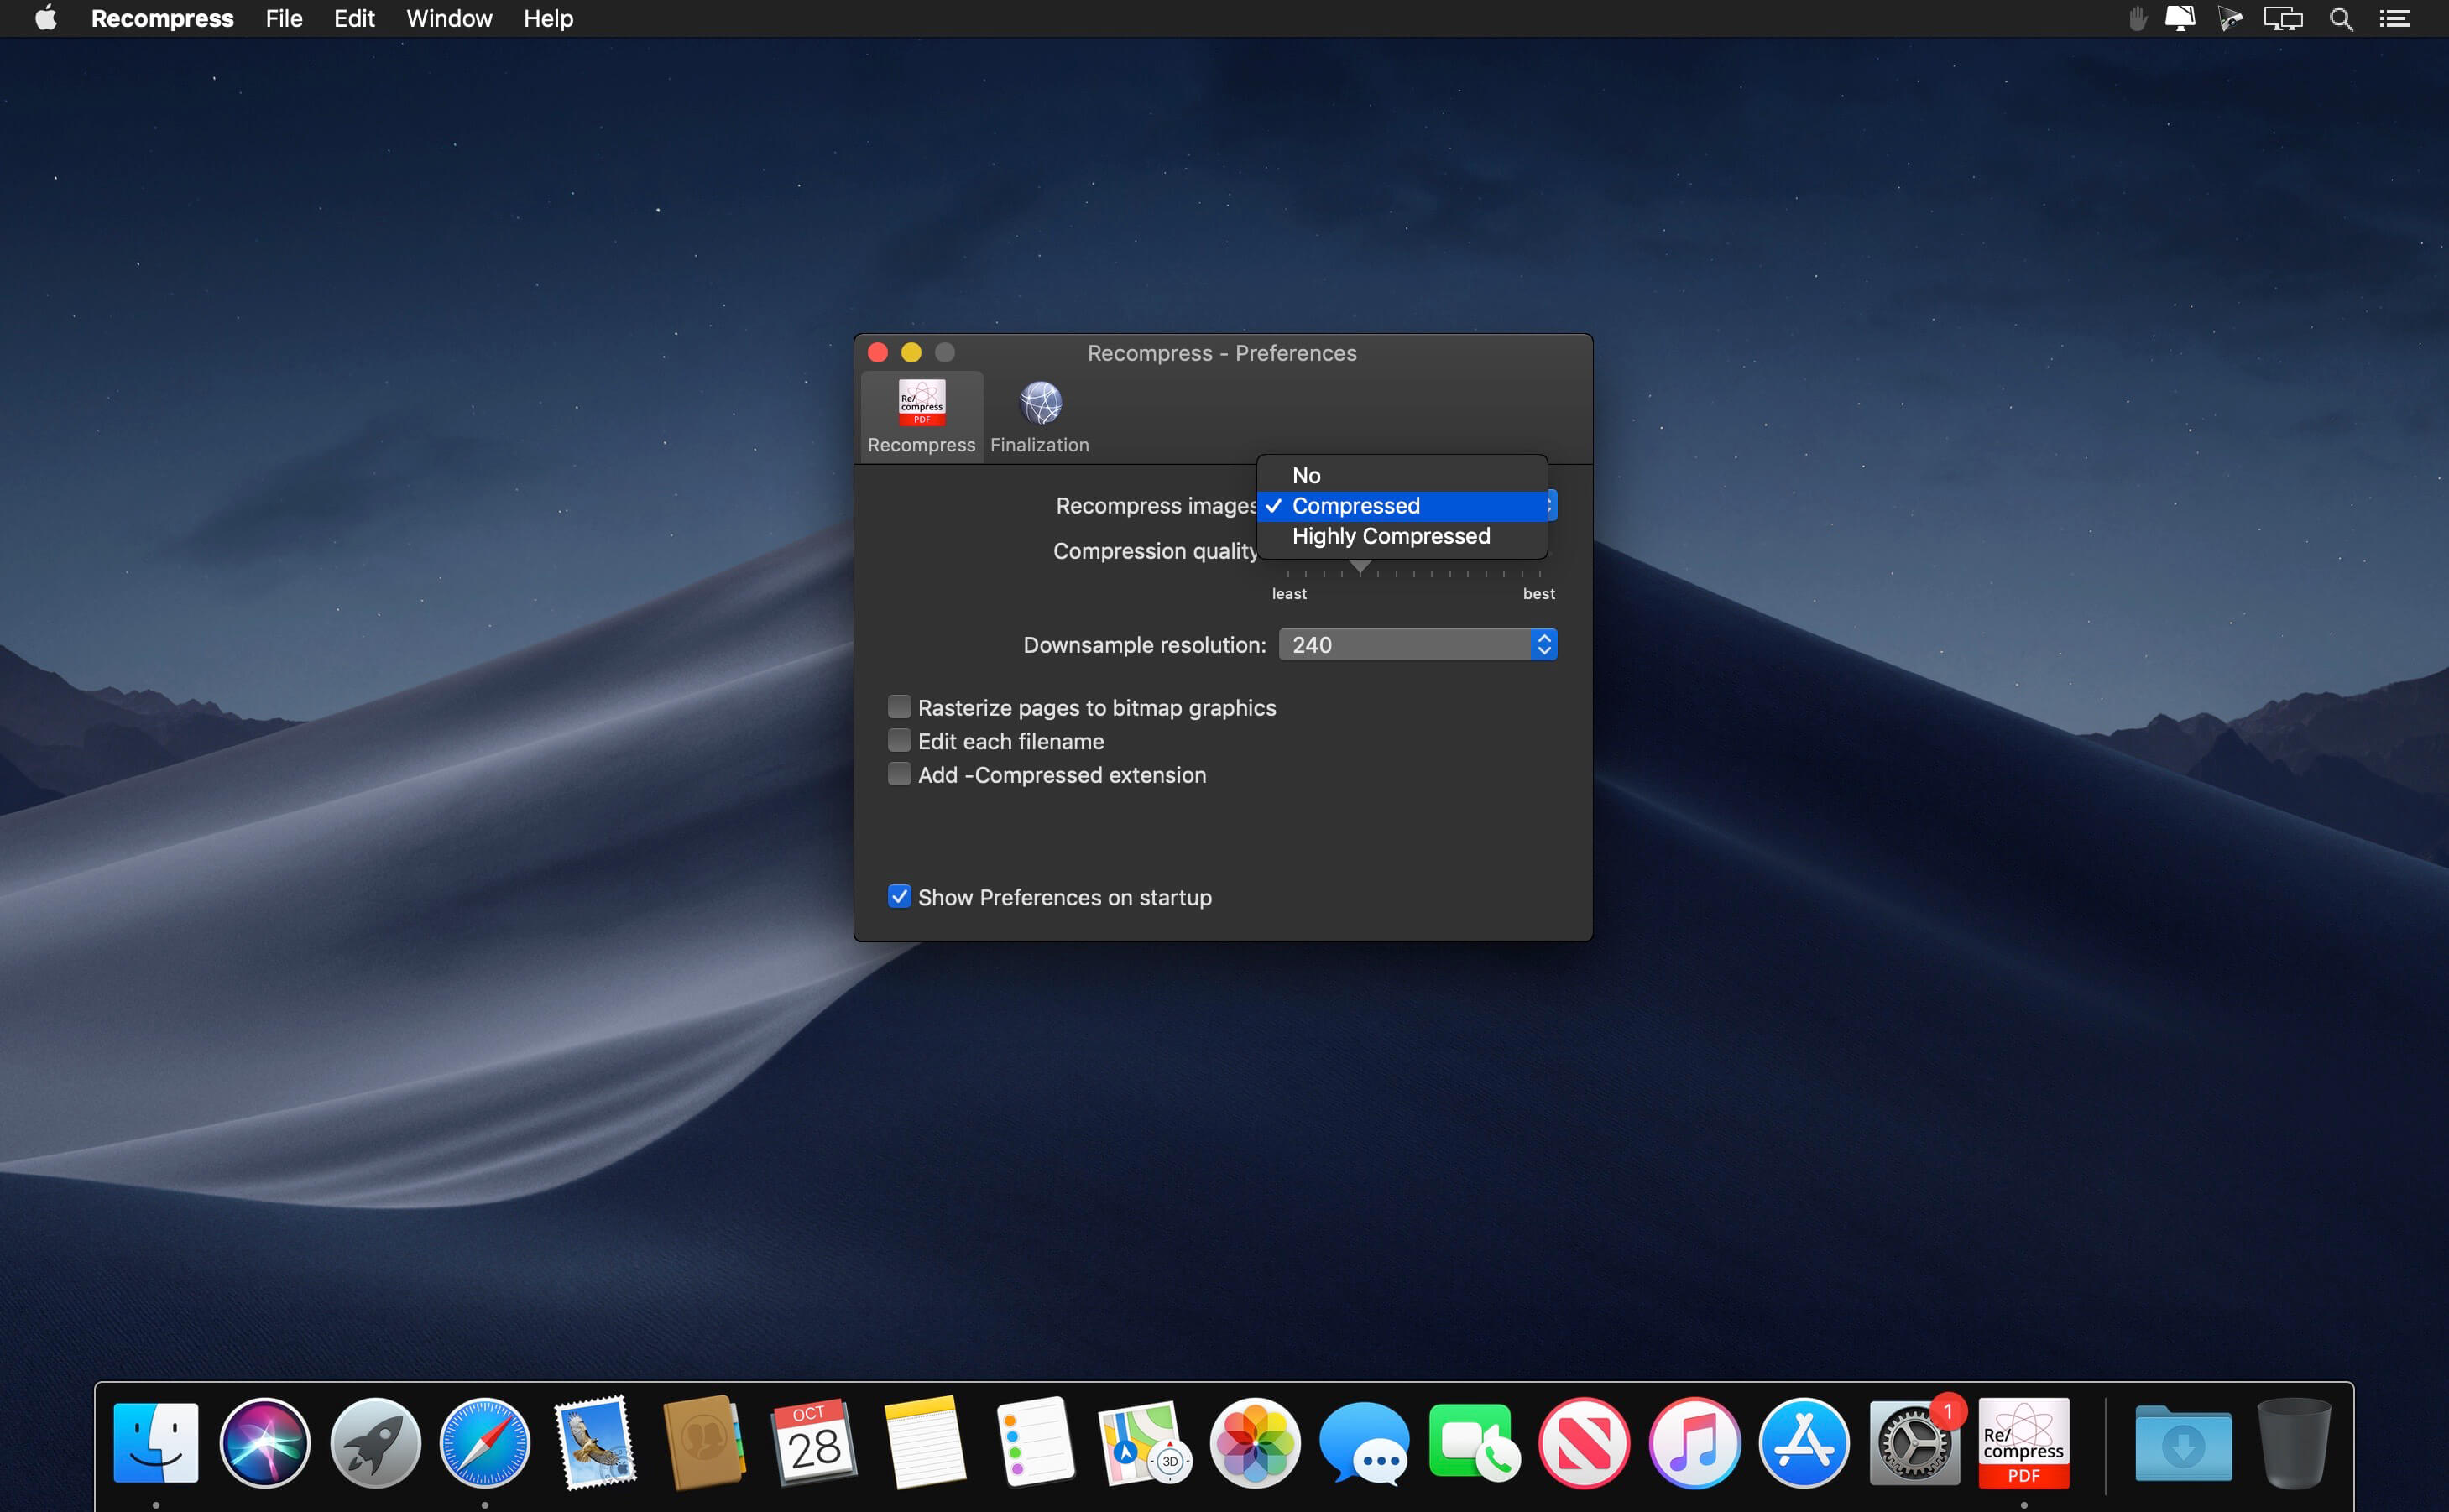Open the File menu

pyautogui.click(x=284, y=19)
